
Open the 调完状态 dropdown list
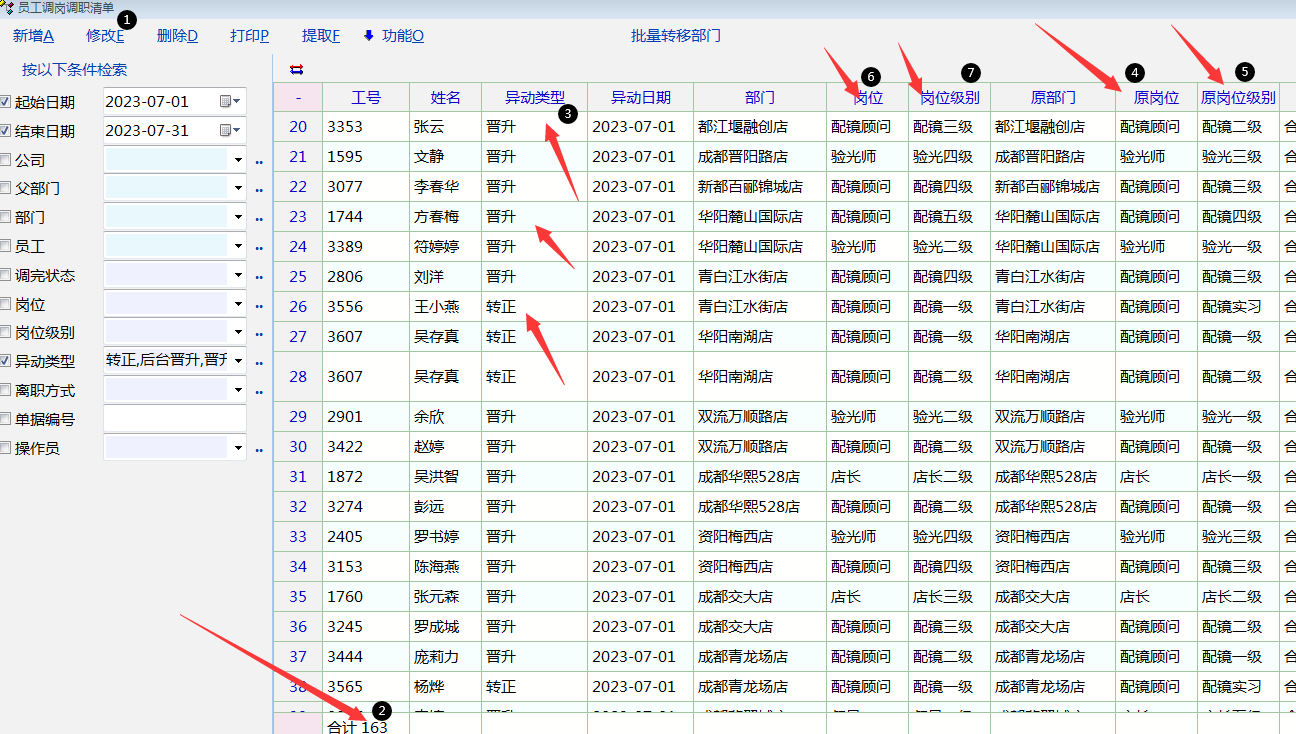click(238, 275)
